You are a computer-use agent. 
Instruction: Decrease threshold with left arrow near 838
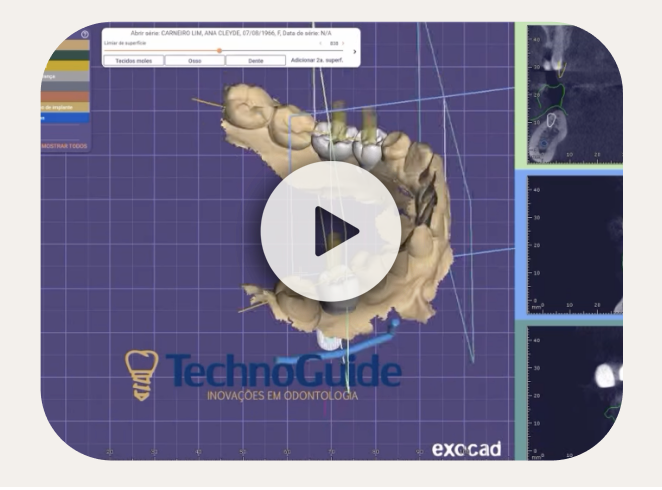pyautogui.click(x=320, y=43)
